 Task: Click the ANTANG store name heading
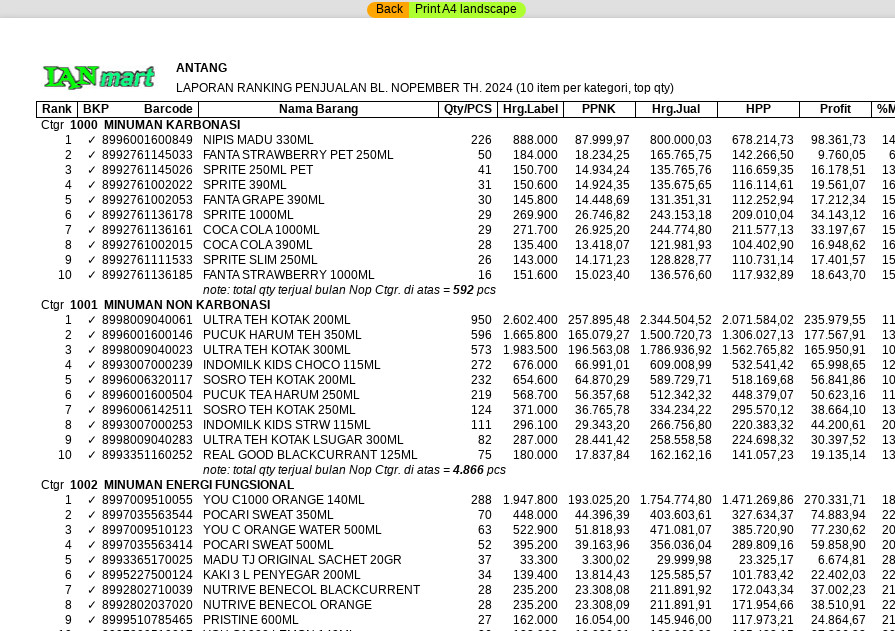coord(201,68)
